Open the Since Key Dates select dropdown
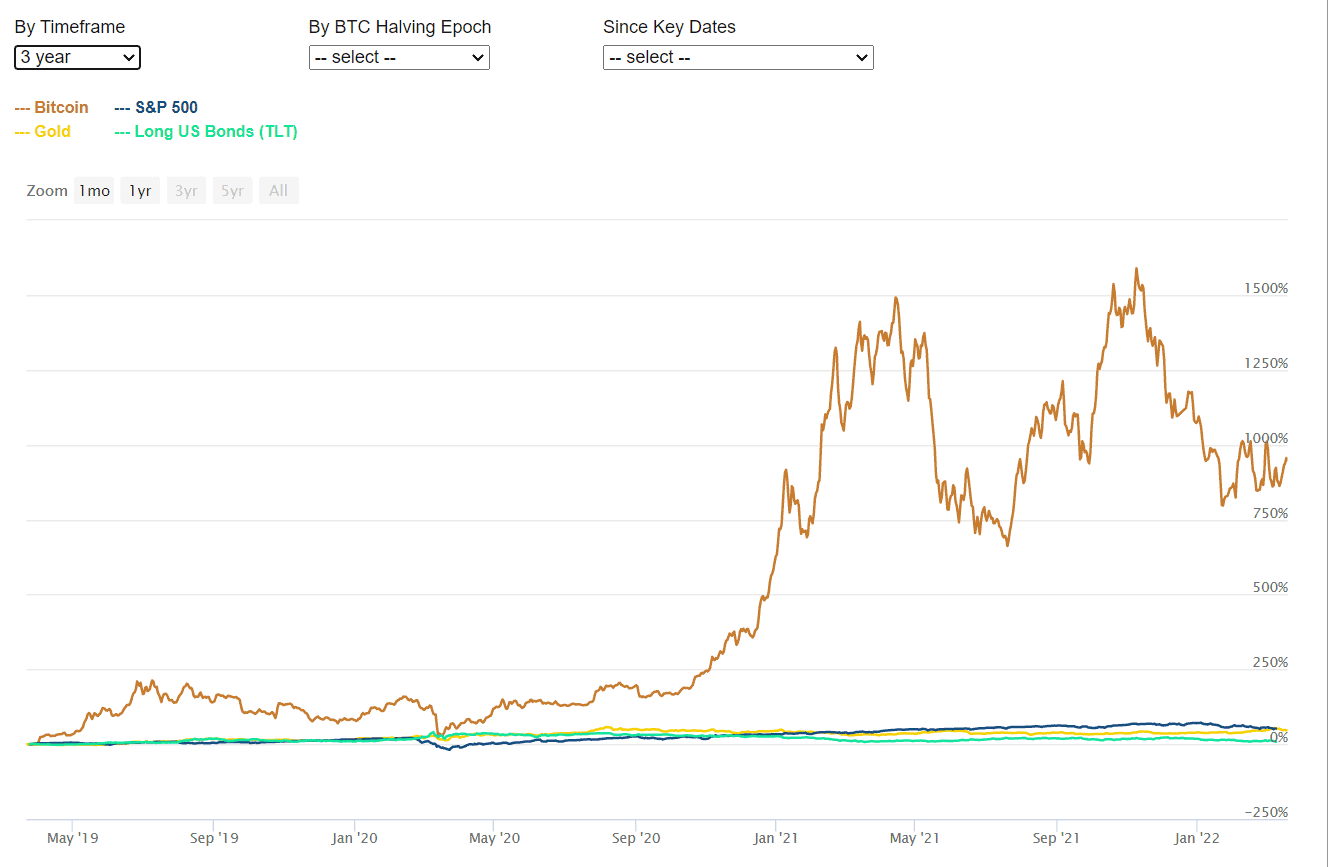Image resolution: width=1330 pixels, height=867 pixels. point(738,57)
